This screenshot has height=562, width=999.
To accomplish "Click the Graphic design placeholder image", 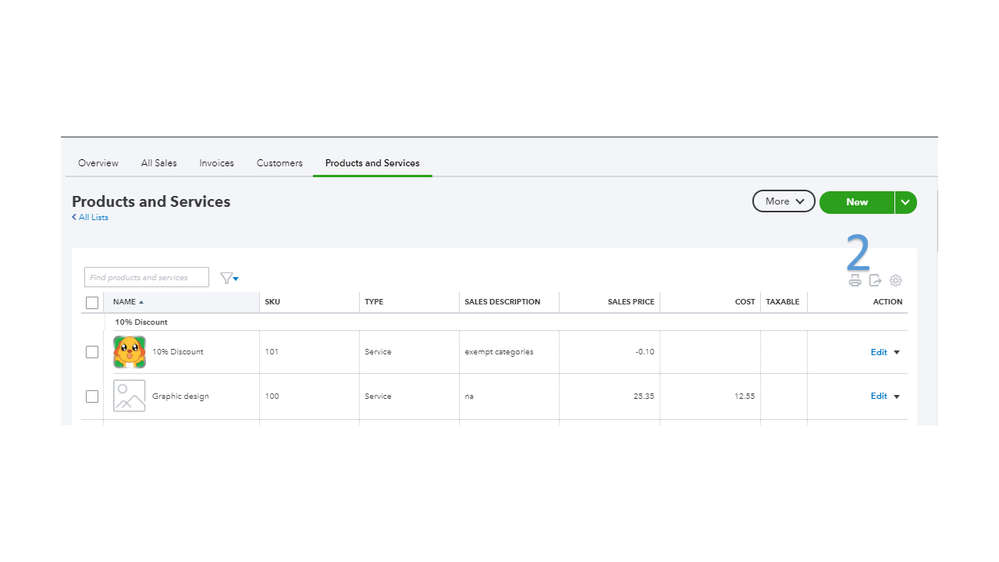I will pyautogui.click(x=129, y=396).
